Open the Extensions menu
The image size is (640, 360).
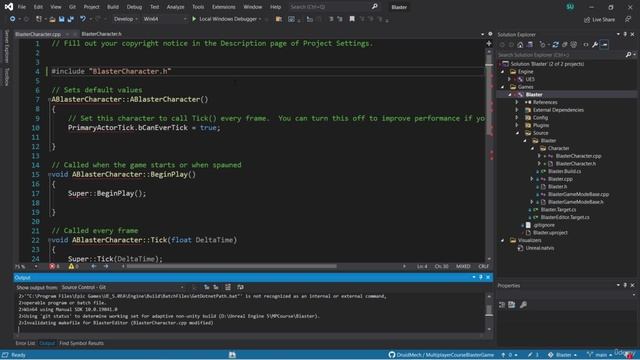[x=224, y=7]
